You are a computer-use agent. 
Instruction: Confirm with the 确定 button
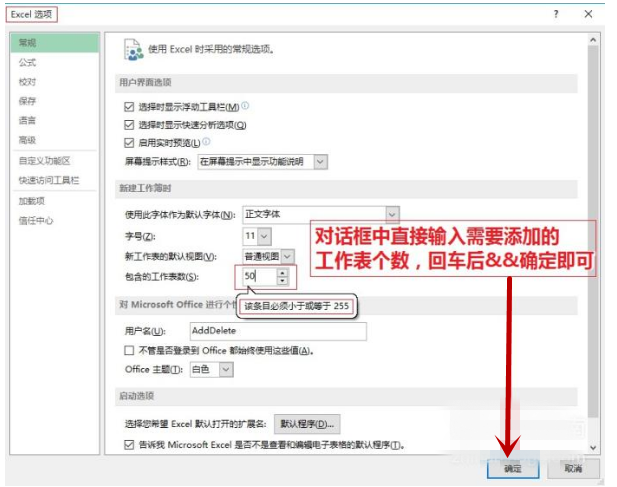coord(513,469)
